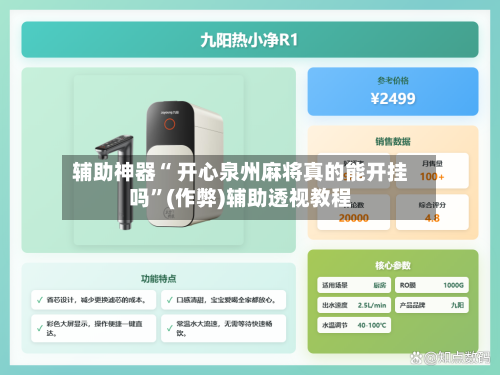
Task: Click the 口感清甜，宝宝爱喝 feature text
Action: coord(226,300)
